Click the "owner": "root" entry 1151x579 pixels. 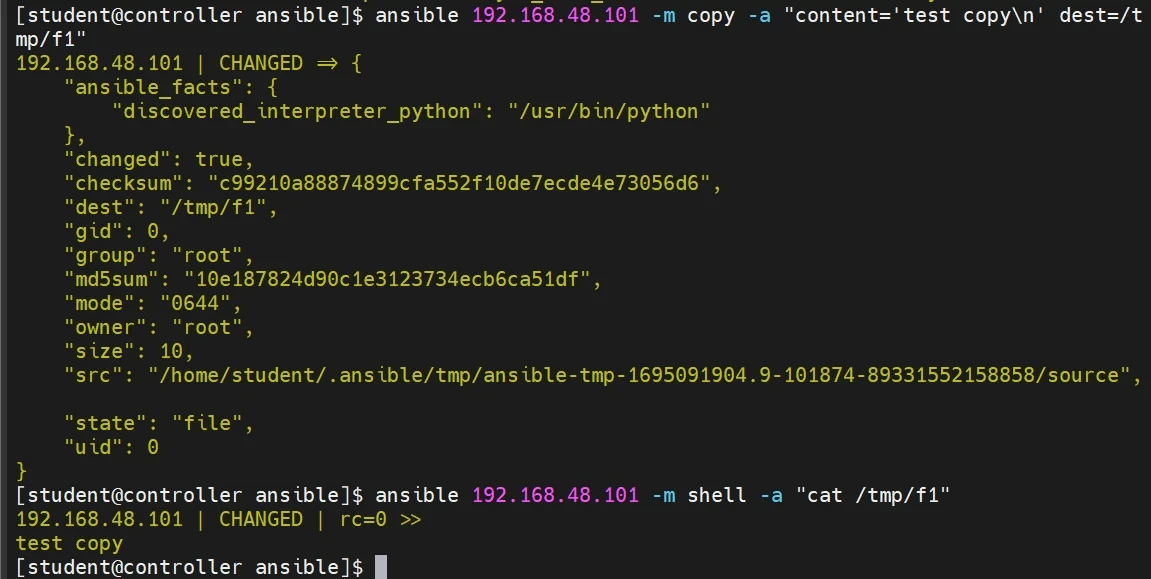point(159,327)
